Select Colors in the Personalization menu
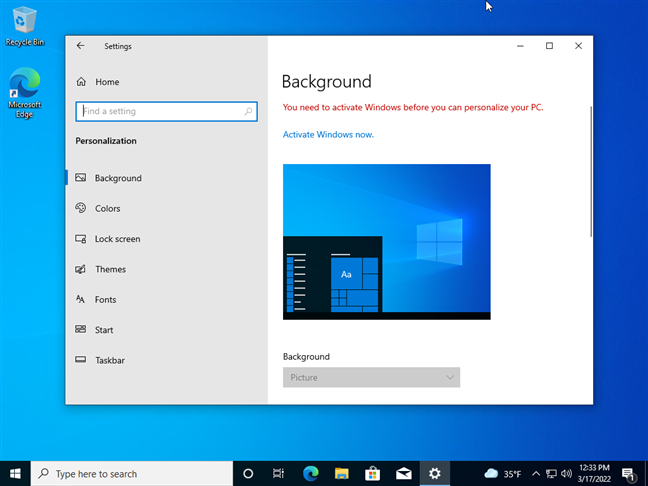This screenshot has height=486, width=648. point(107,208)
